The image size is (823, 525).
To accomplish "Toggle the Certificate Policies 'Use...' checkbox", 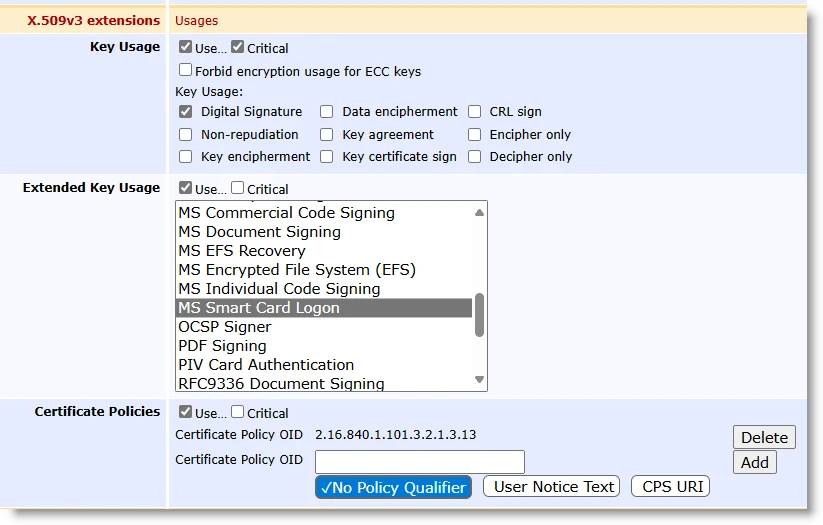I will (185, 412).
